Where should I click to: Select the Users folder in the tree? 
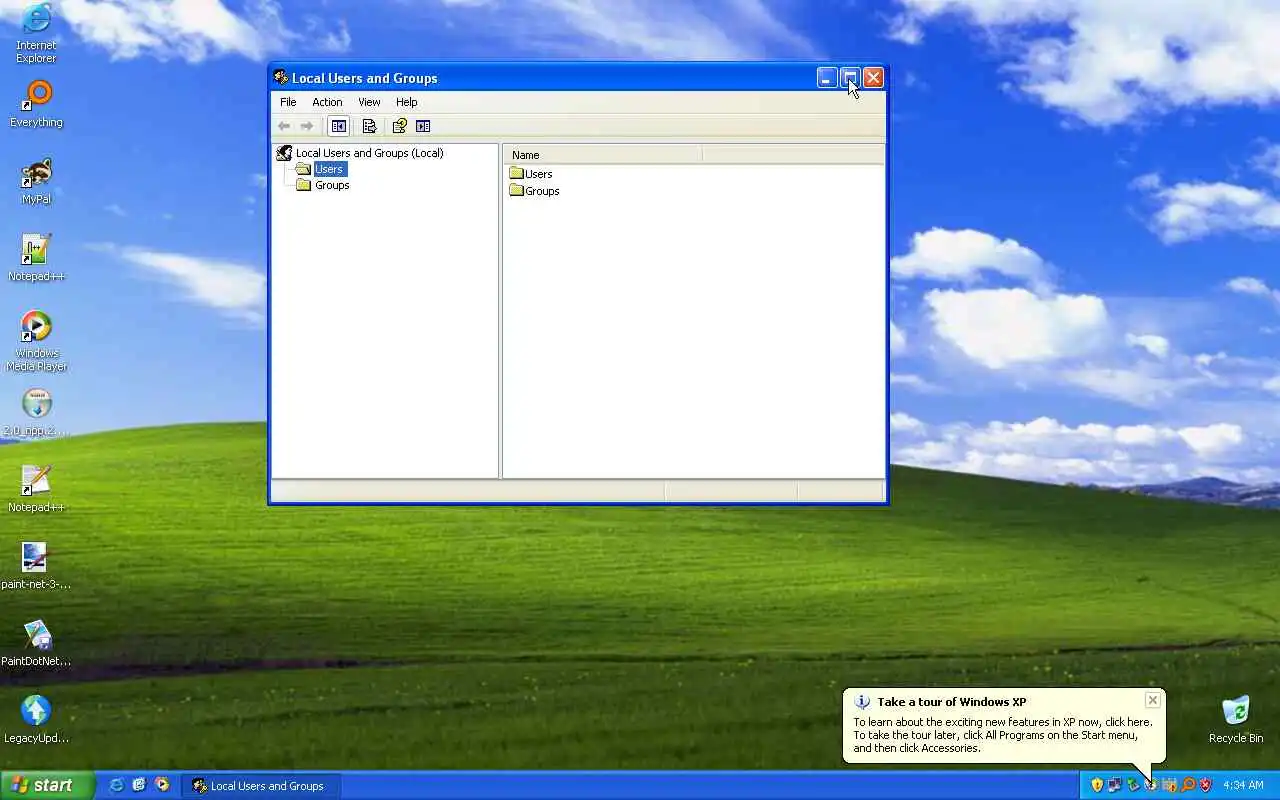[x=321, y=169]
